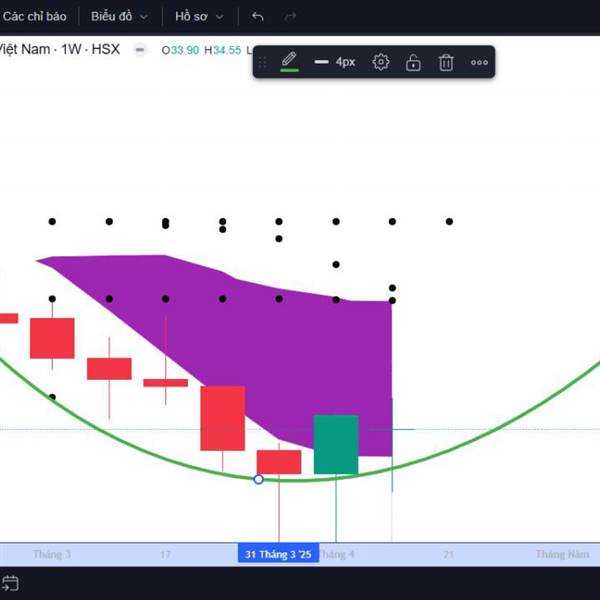Collapse legend with minus button
This screenshot has width=600, height=600.
click(140, 50)
